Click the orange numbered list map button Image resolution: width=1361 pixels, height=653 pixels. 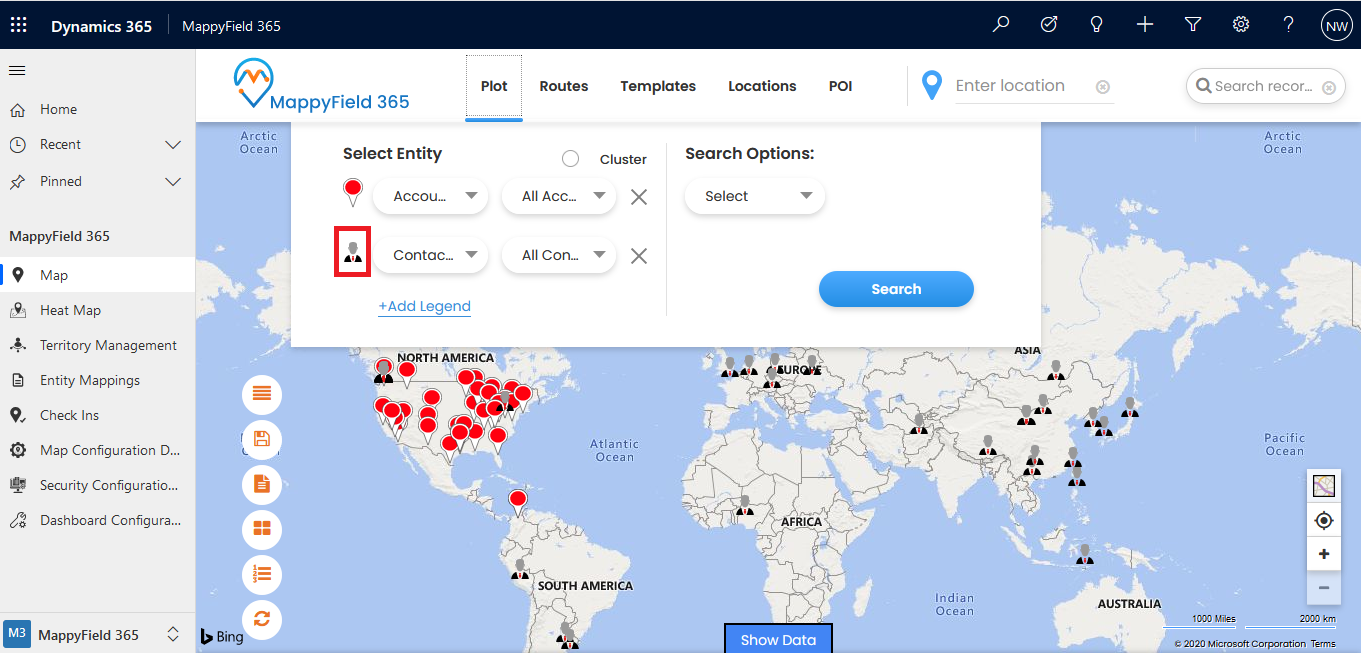coord(262,575)
